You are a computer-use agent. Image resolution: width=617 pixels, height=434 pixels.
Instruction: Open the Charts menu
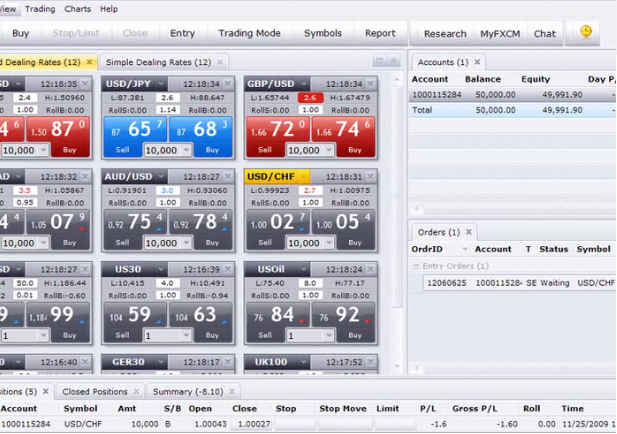[78, 9]
